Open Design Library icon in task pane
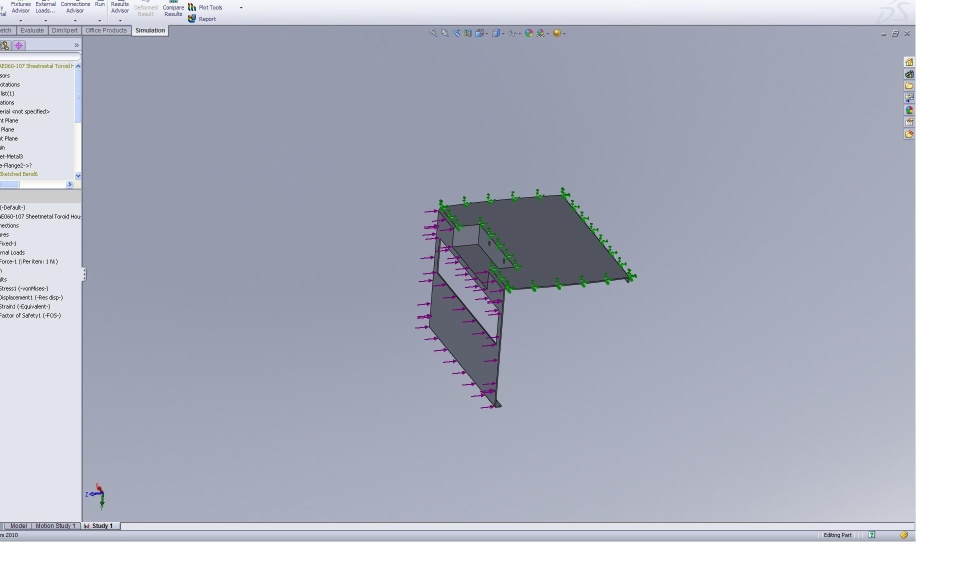The width and height of the screenshot is (960, 583). pos(909,74)
